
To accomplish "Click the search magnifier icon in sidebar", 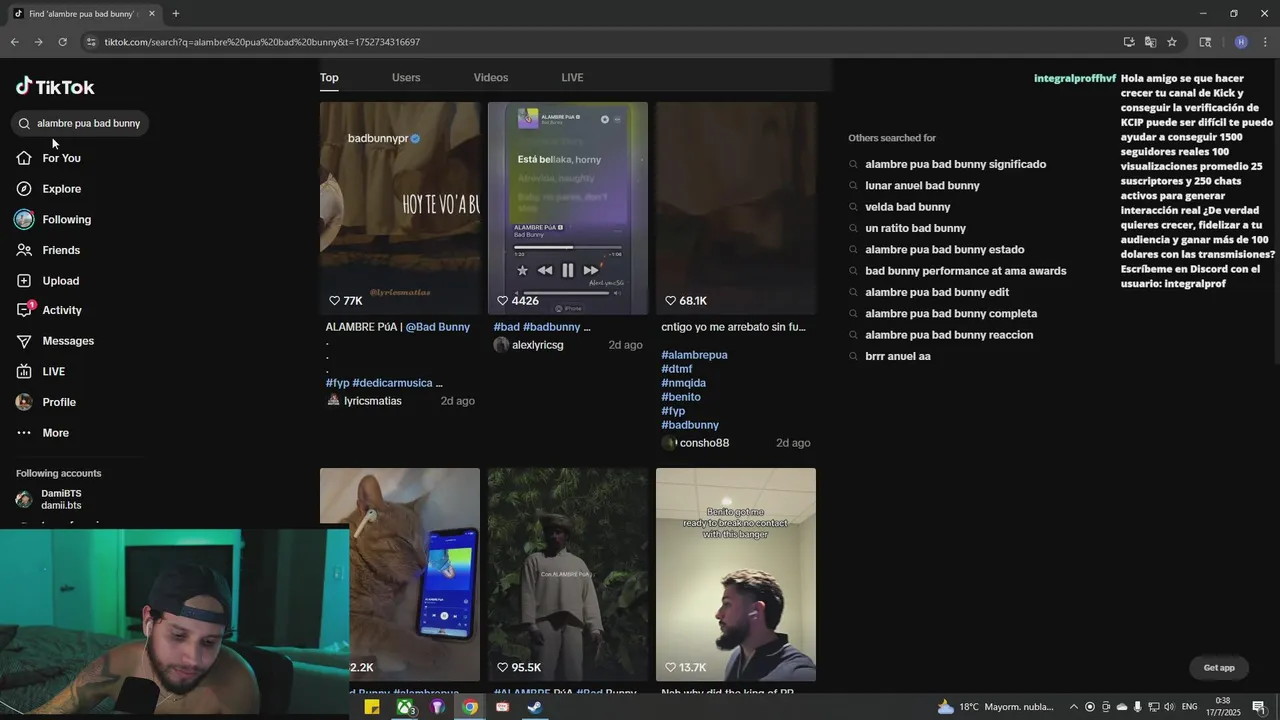I will 24,124.
